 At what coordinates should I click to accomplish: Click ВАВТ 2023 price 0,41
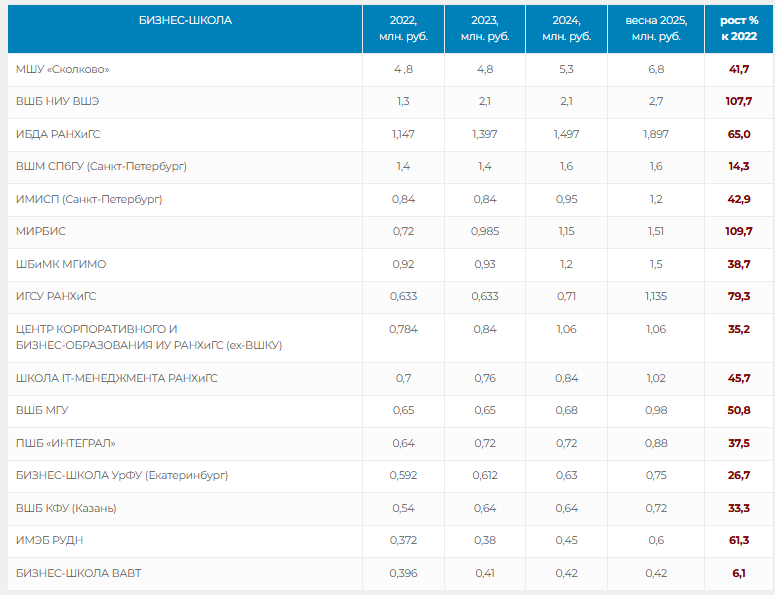pyautogui.click(x=485, y=573)
